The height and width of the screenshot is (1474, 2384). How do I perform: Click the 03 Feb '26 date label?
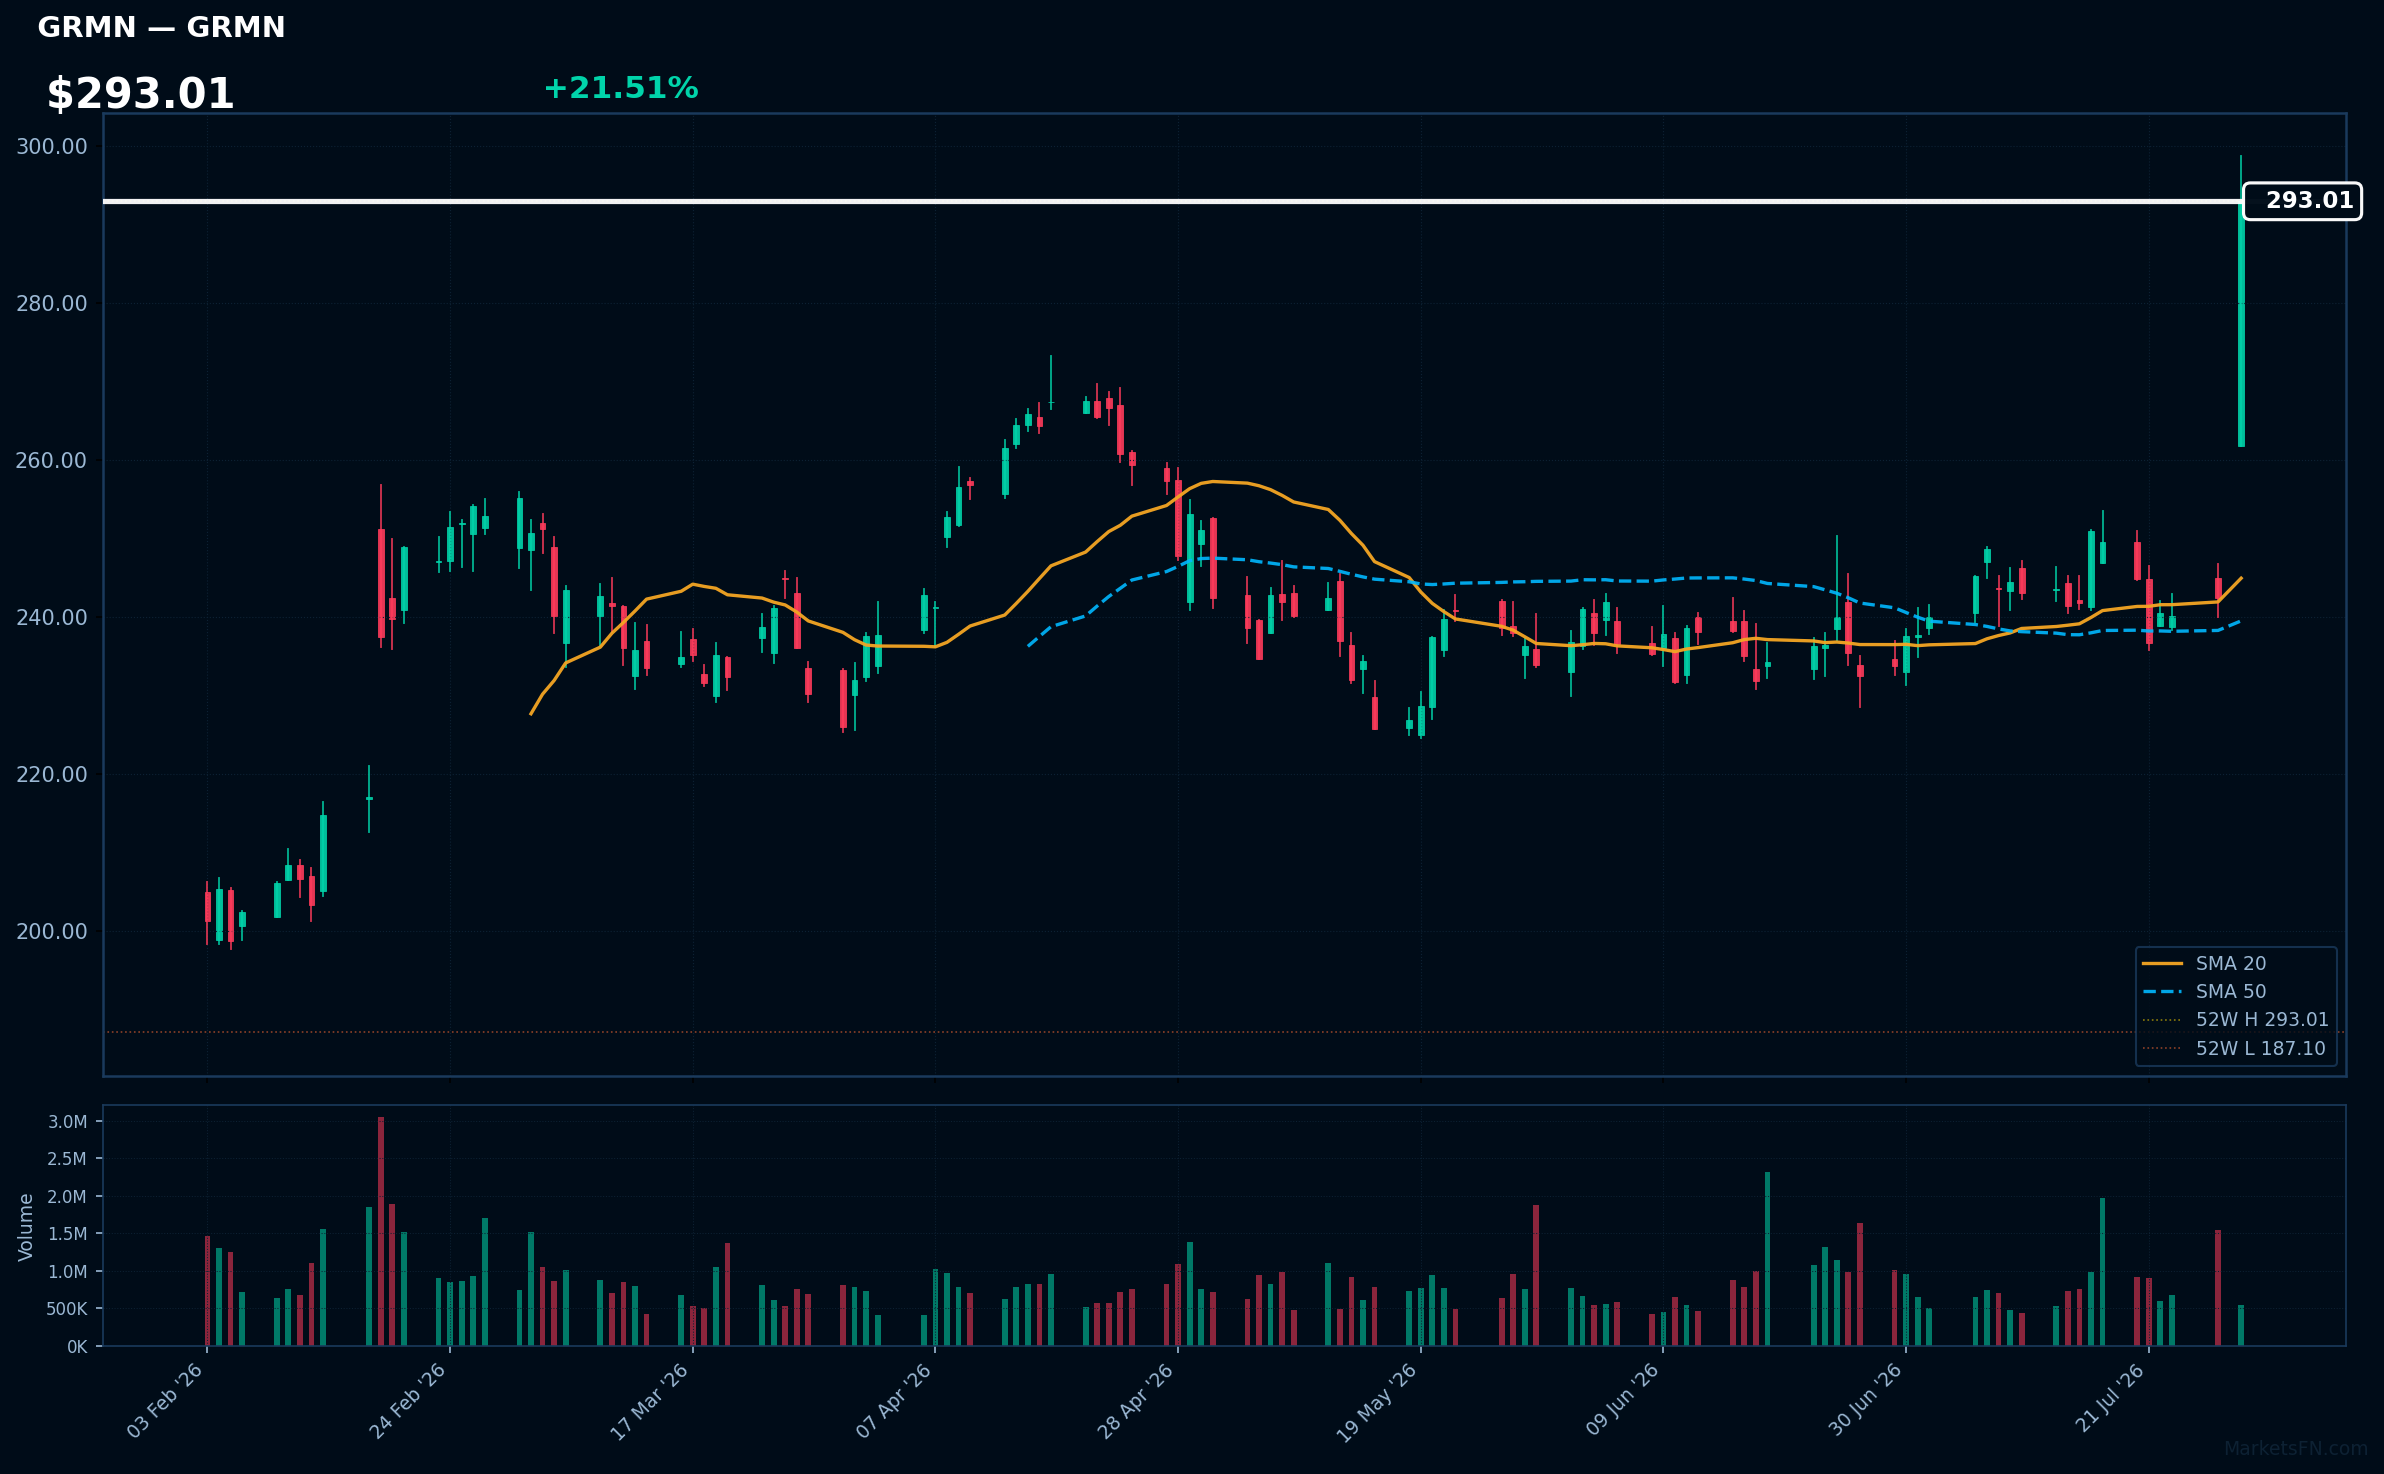click(x=165, y=1401)
